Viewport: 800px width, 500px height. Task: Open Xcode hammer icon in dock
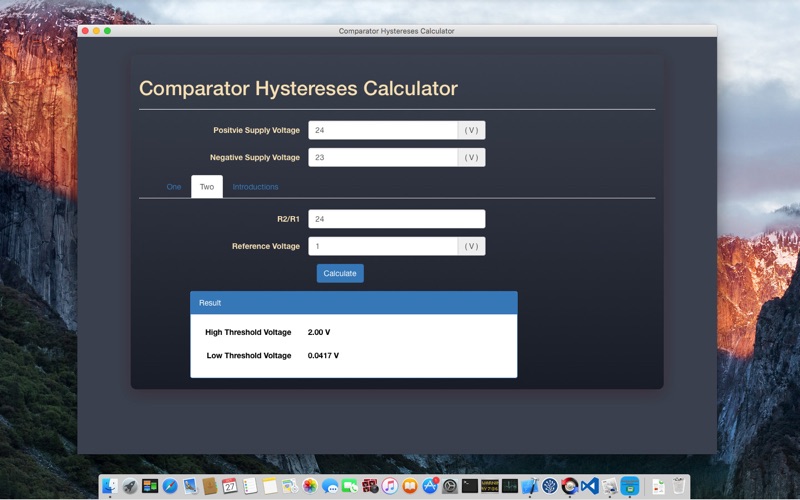pos(530,486)
